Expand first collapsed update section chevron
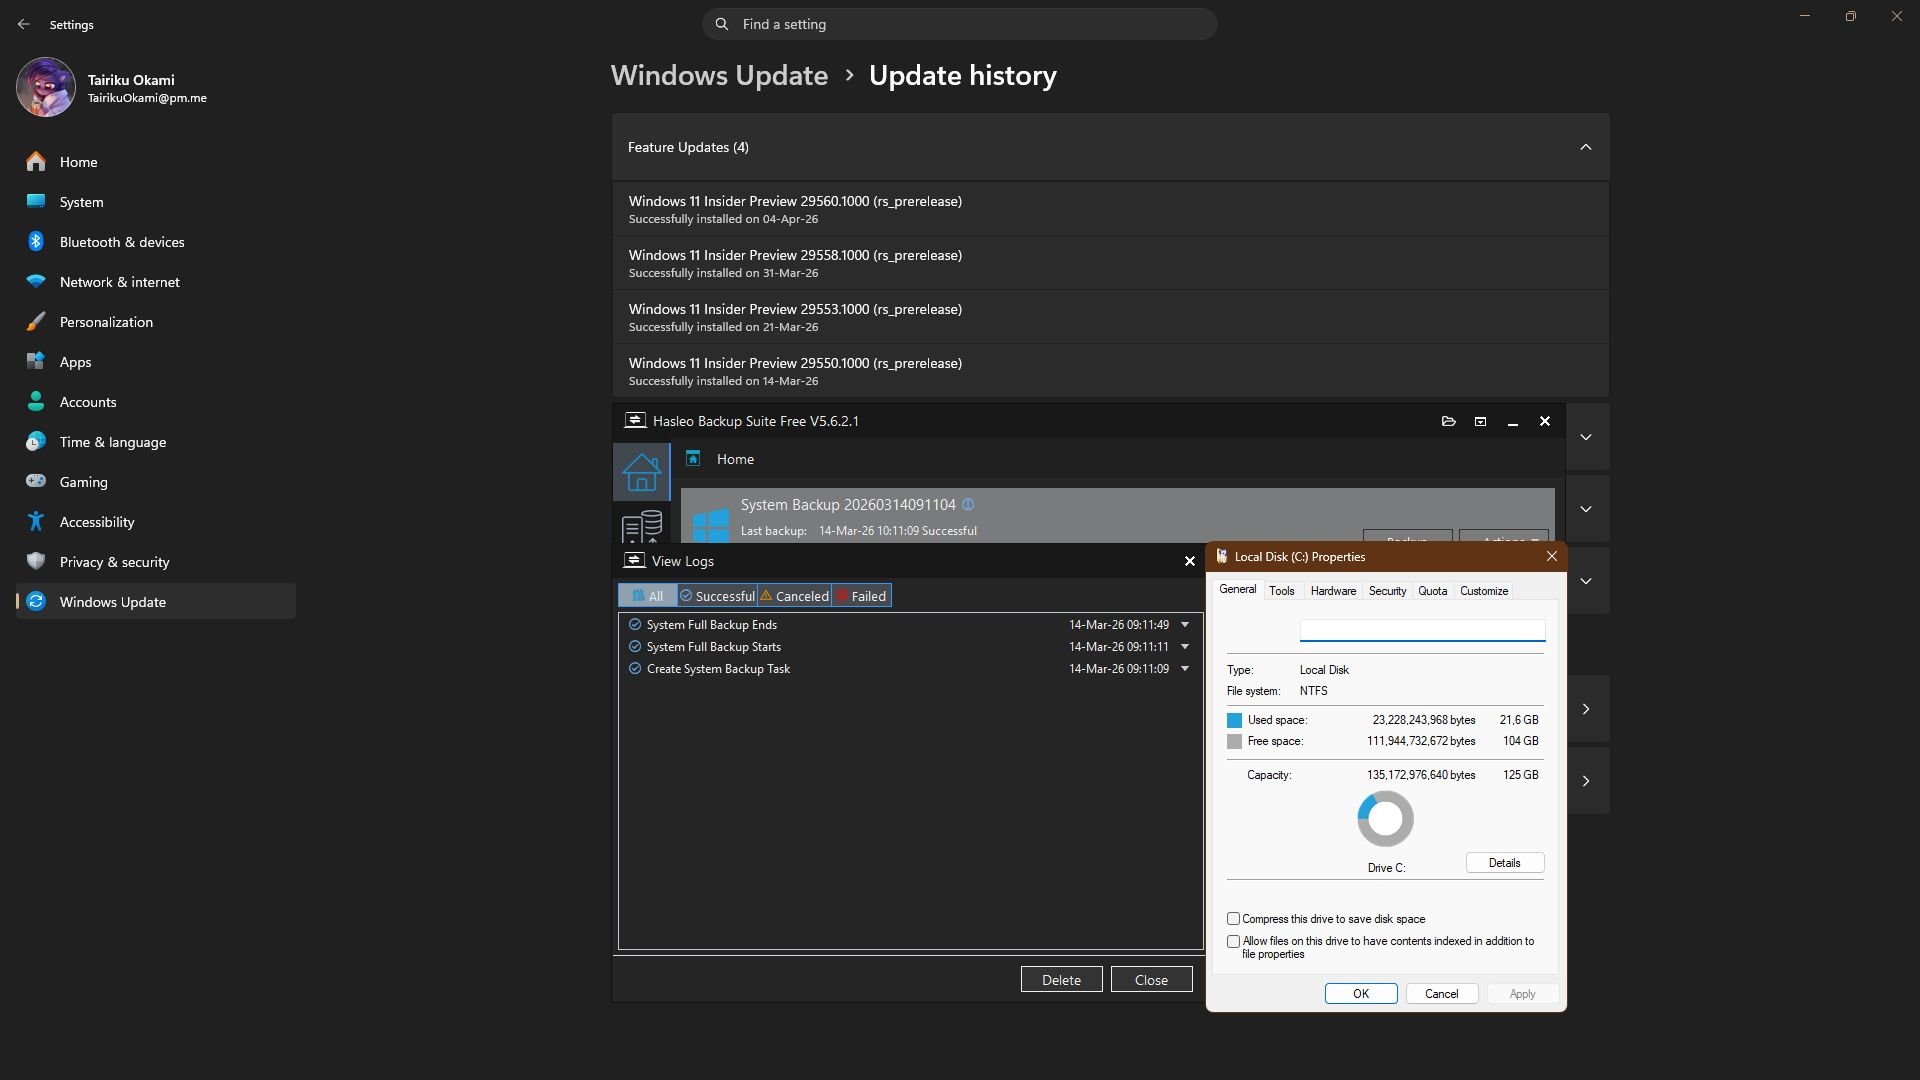Screen dimensions: 1920x1080 pyautogui.click(x=1586, y=437)
